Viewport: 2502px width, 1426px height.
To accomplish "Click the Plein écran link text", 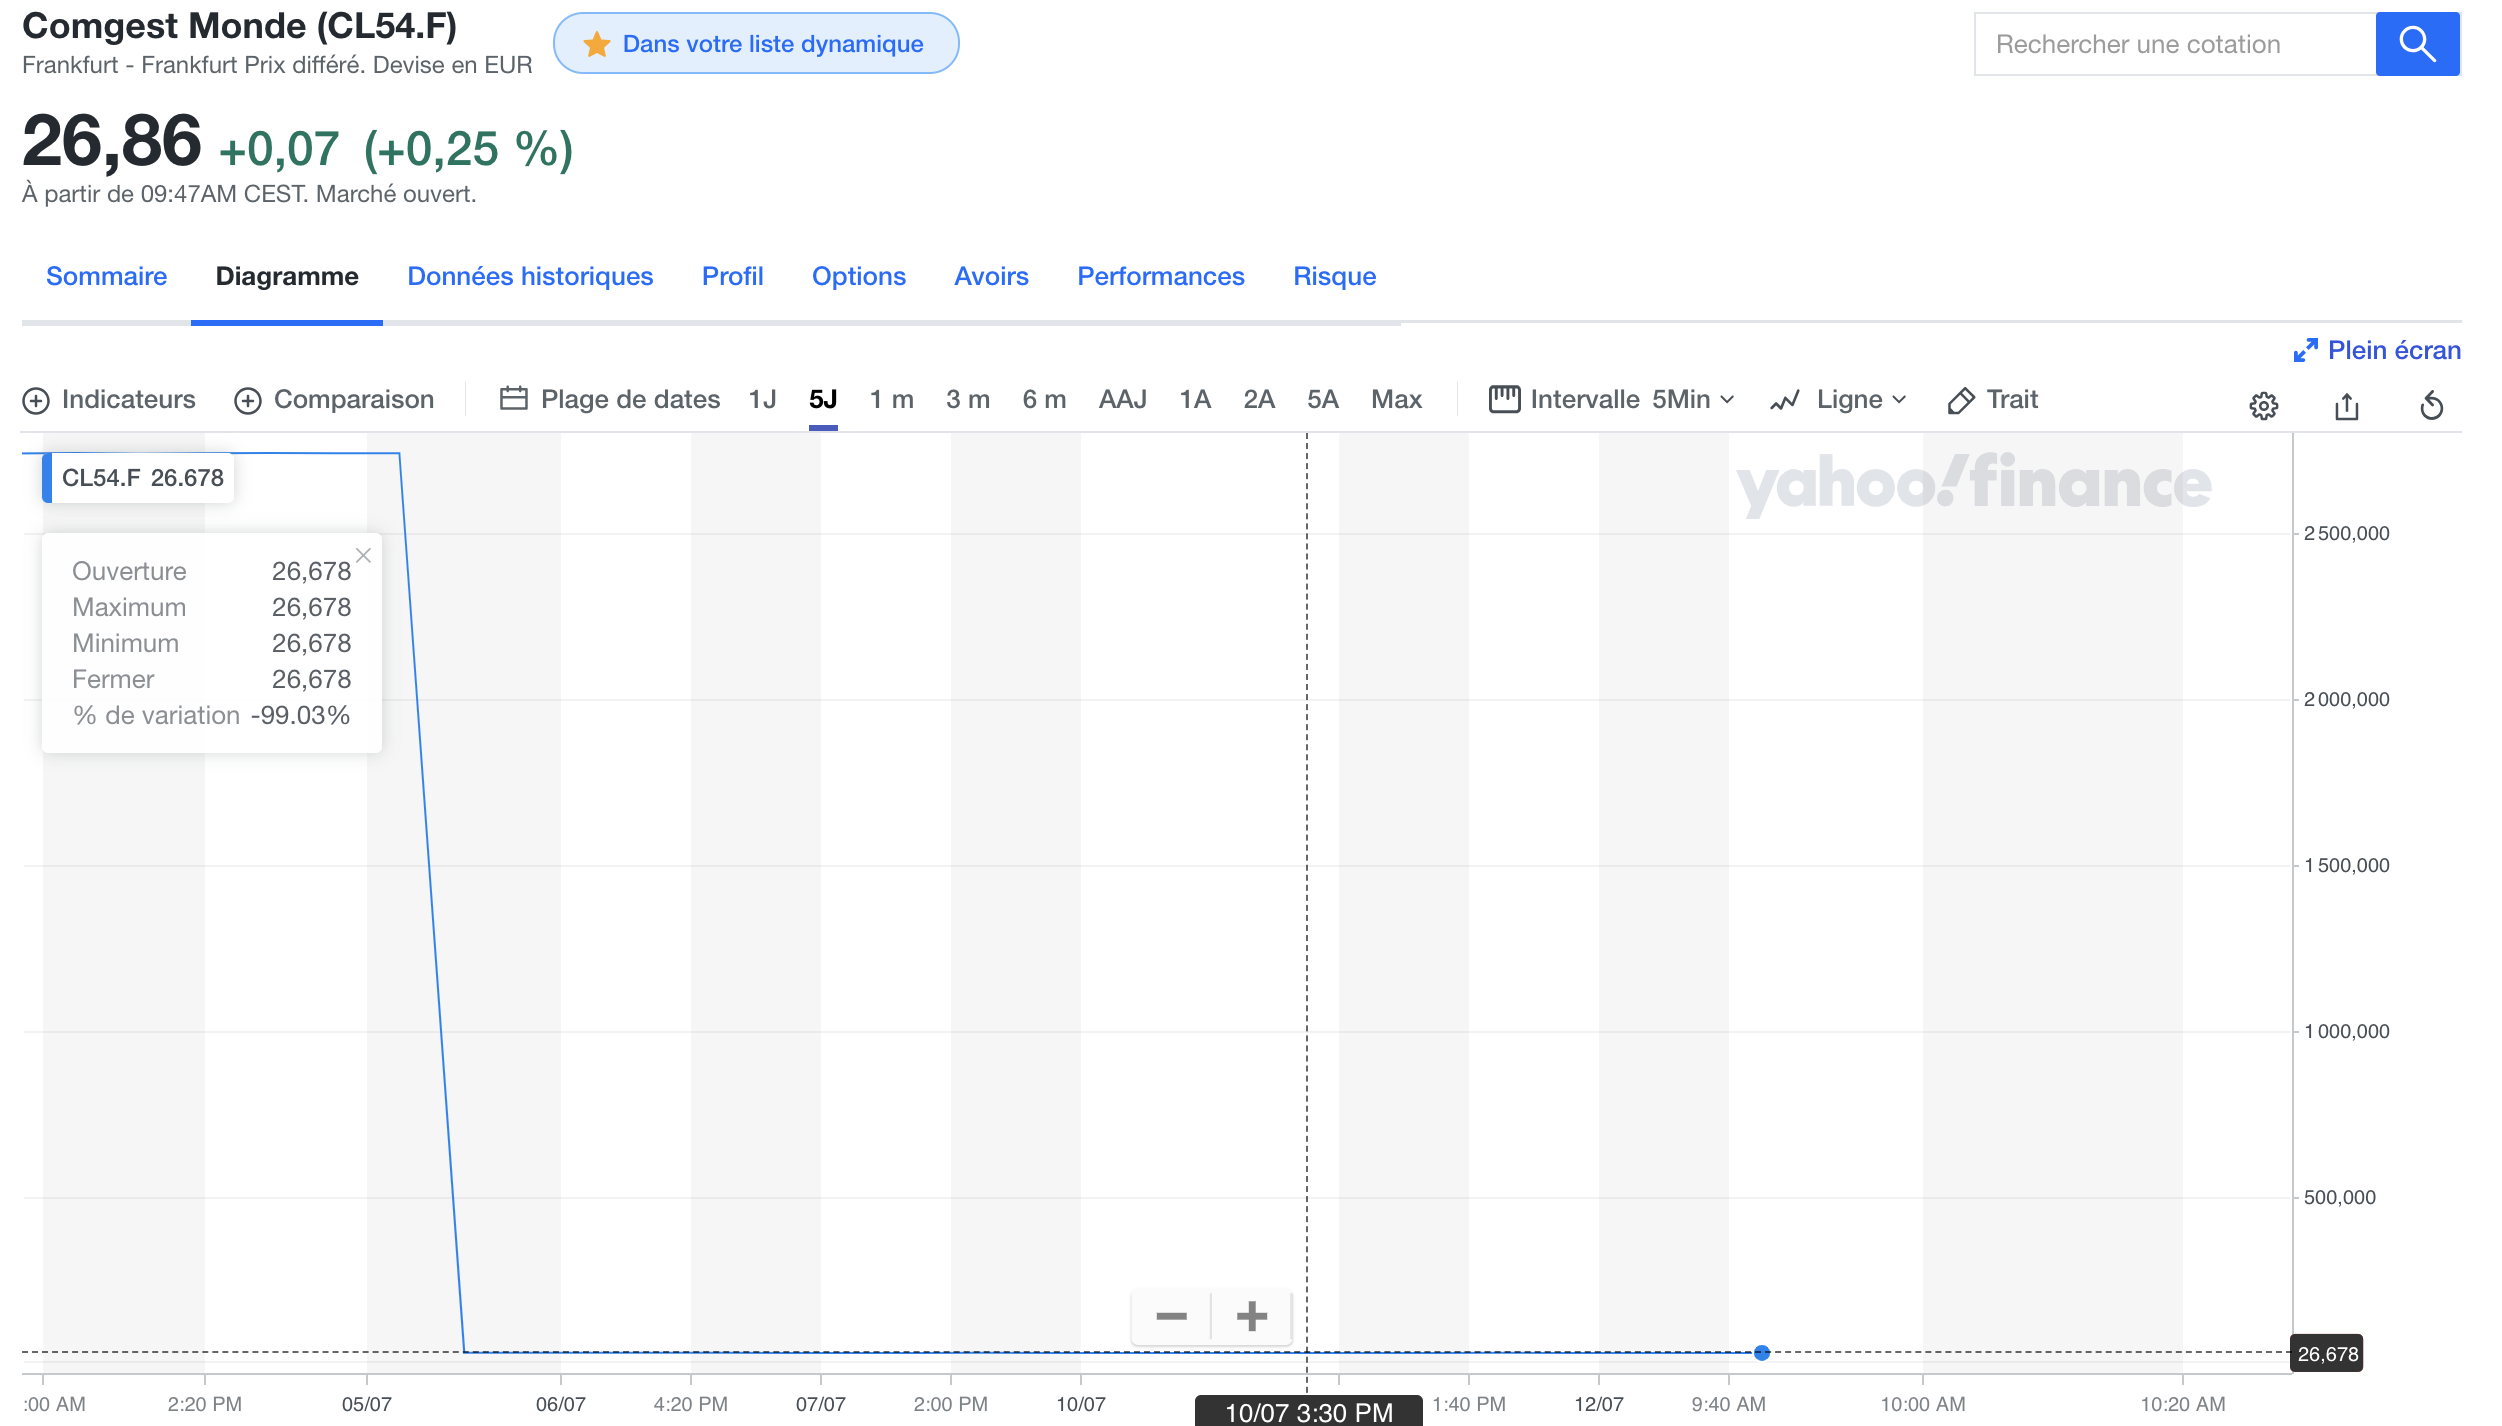I will [x=2394, y=350].
